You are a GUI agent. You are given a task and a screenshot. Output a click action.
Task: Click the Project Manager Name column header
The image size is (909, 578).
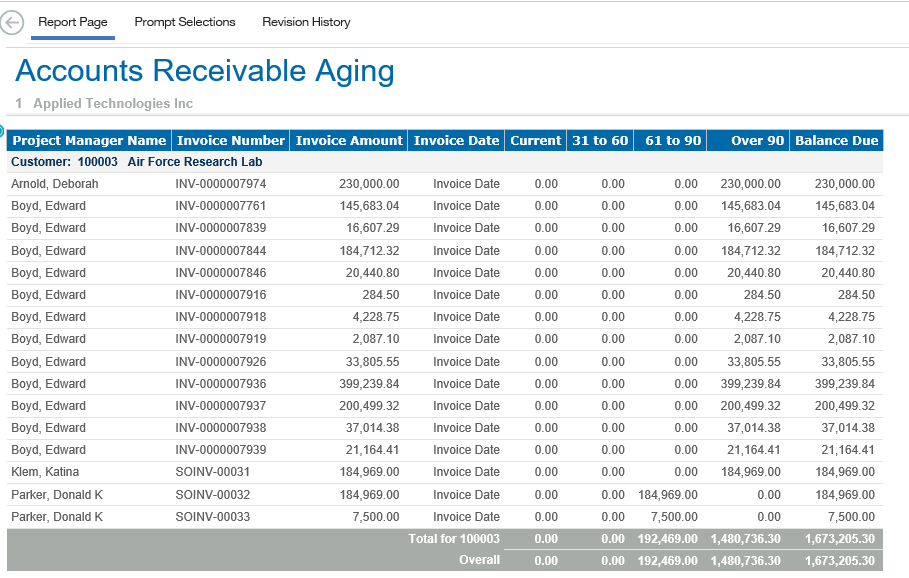point(89,141)
